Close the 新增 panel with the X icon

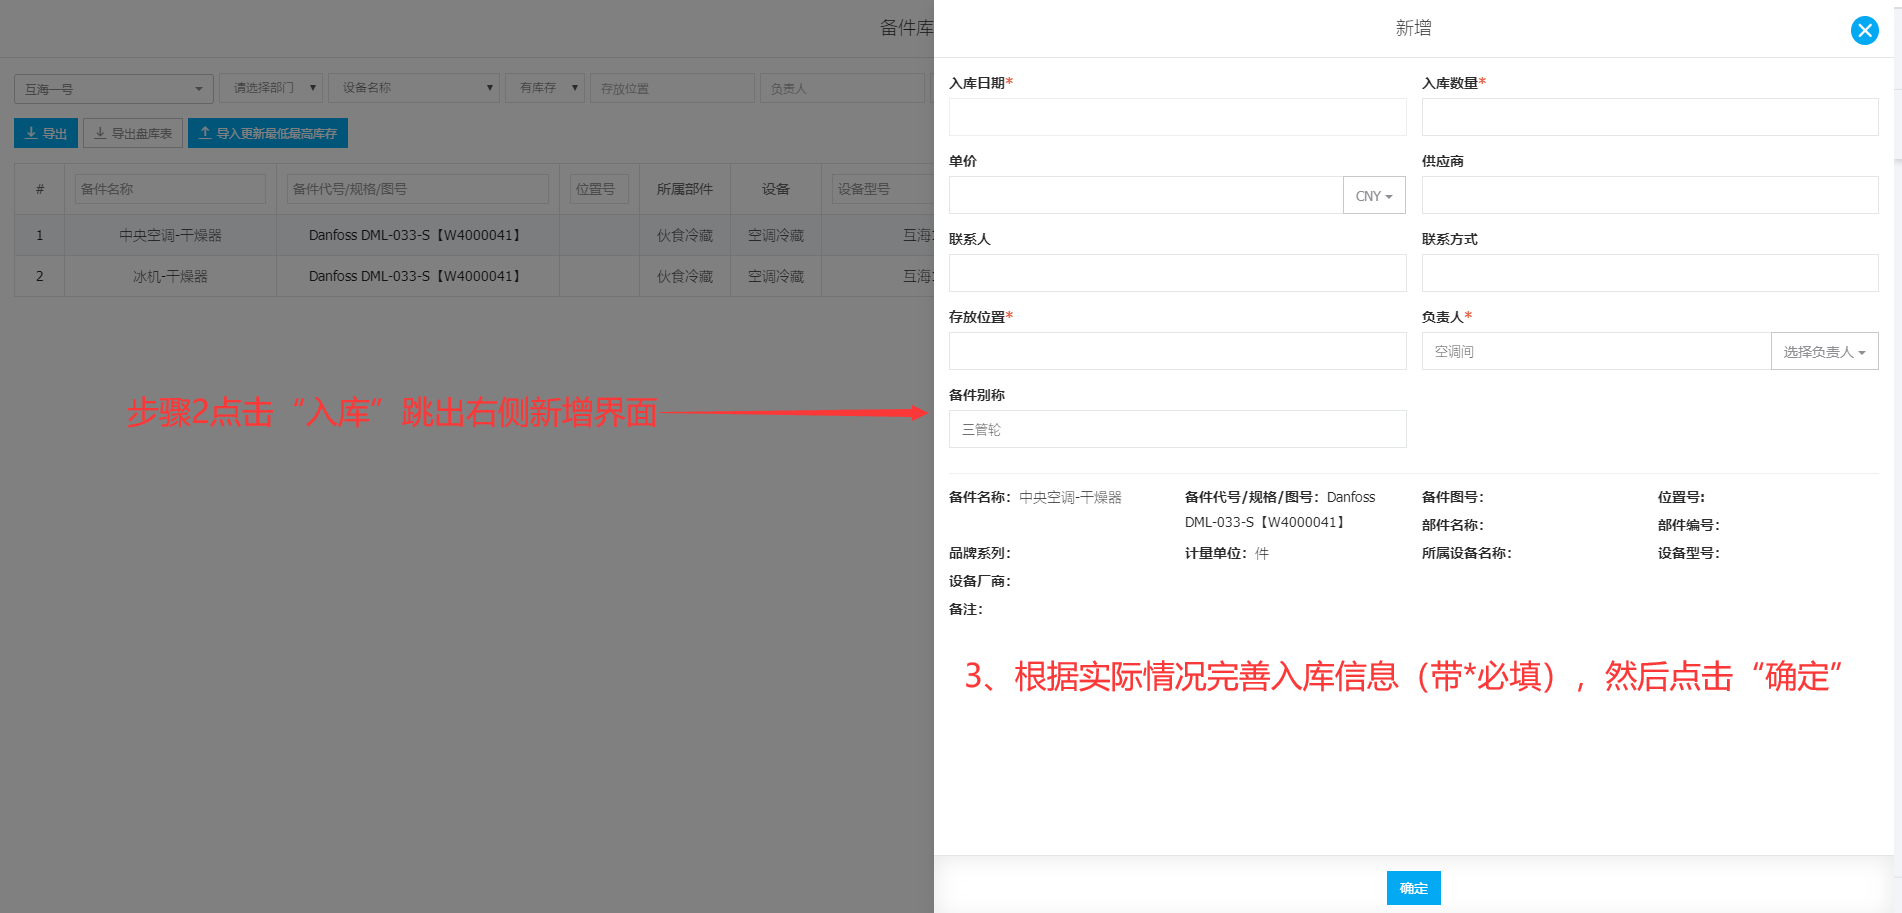[x=1864, y=30]
